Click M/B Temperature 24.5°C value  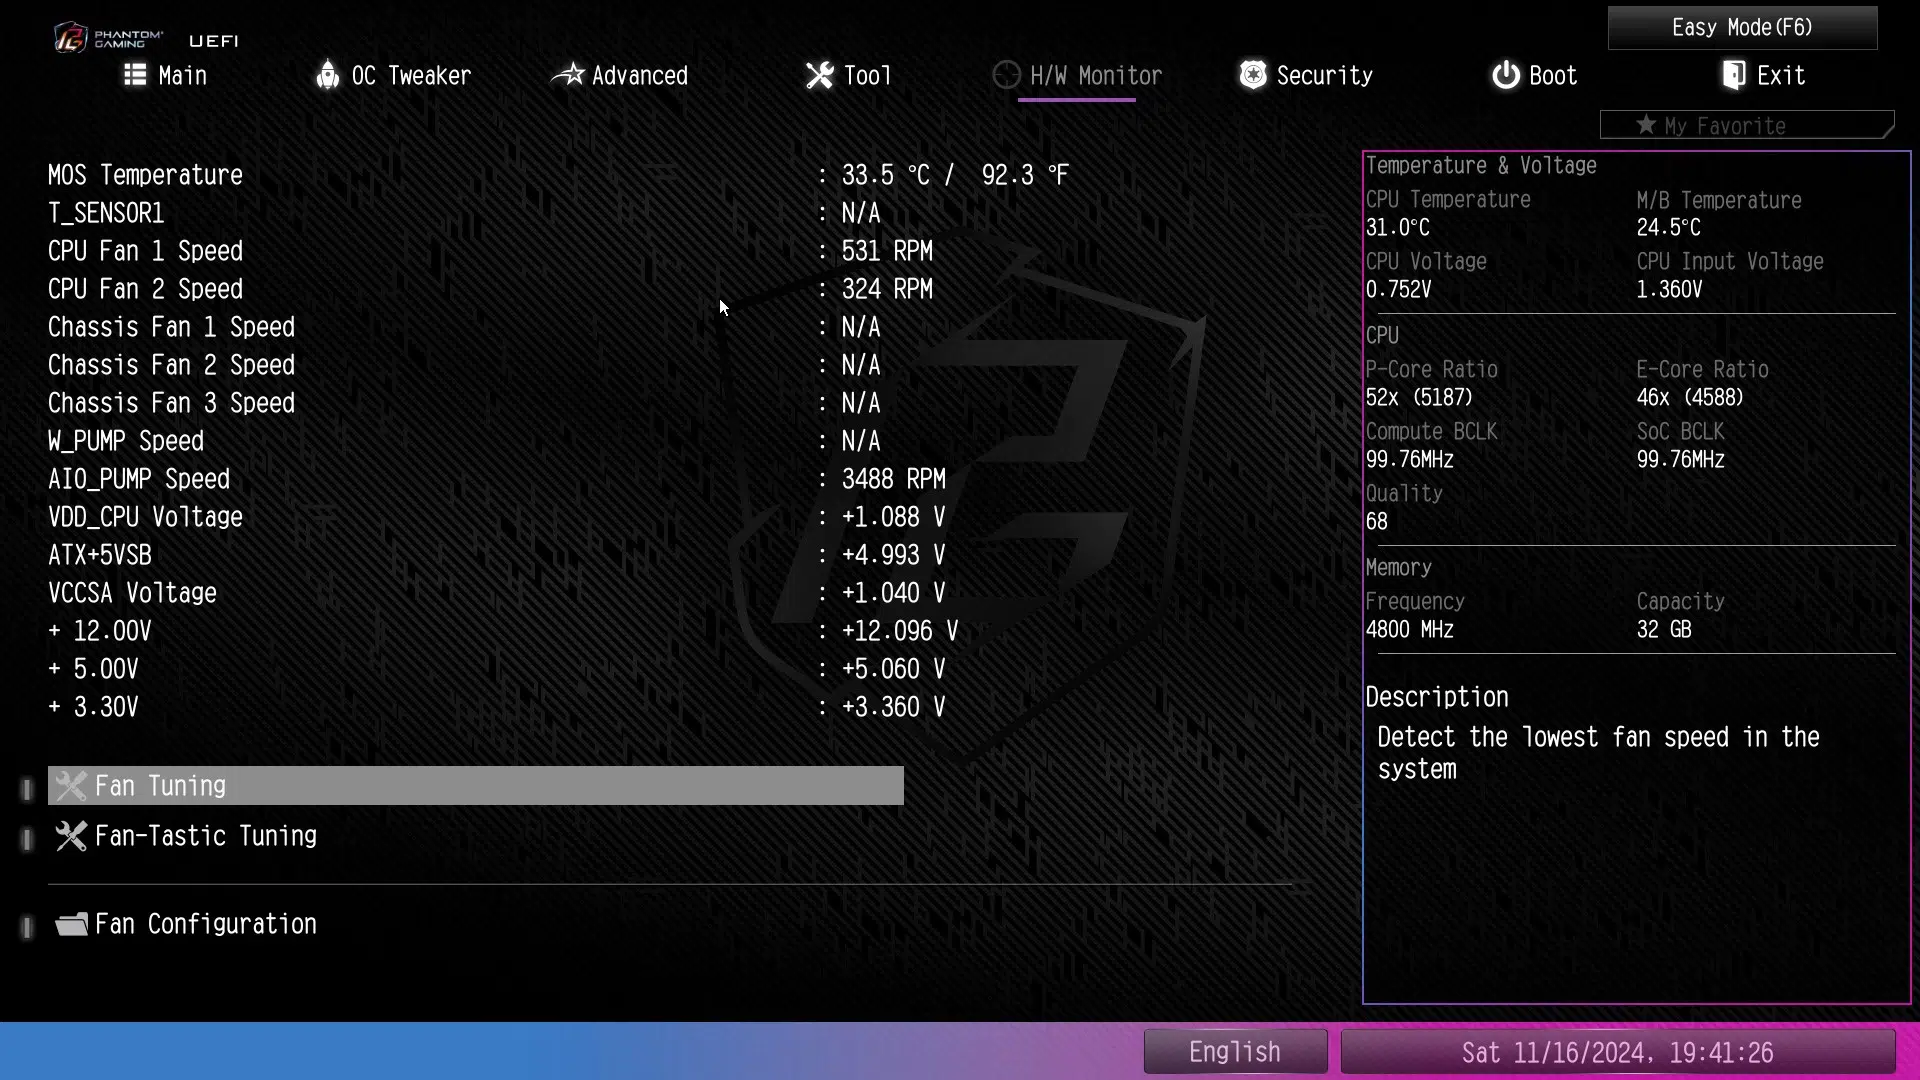point(1669,228)
